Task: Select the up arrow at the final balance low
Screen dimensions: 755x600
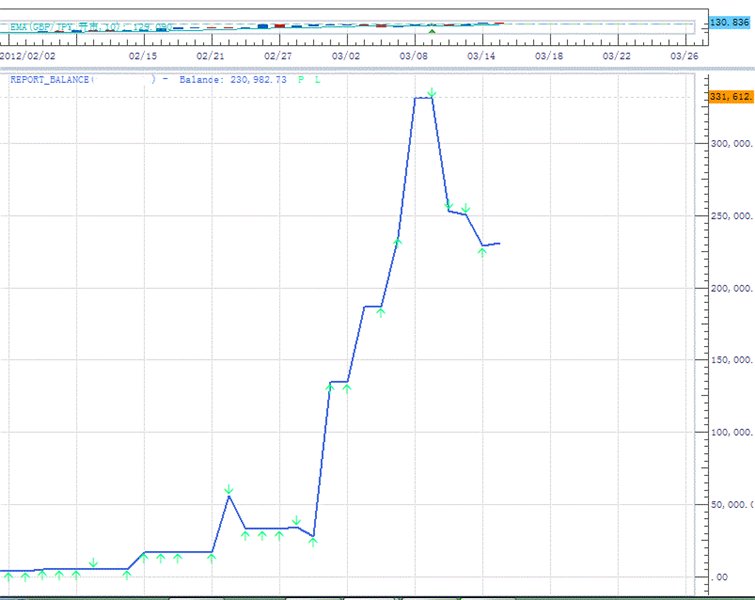Action: pos(482,252)
